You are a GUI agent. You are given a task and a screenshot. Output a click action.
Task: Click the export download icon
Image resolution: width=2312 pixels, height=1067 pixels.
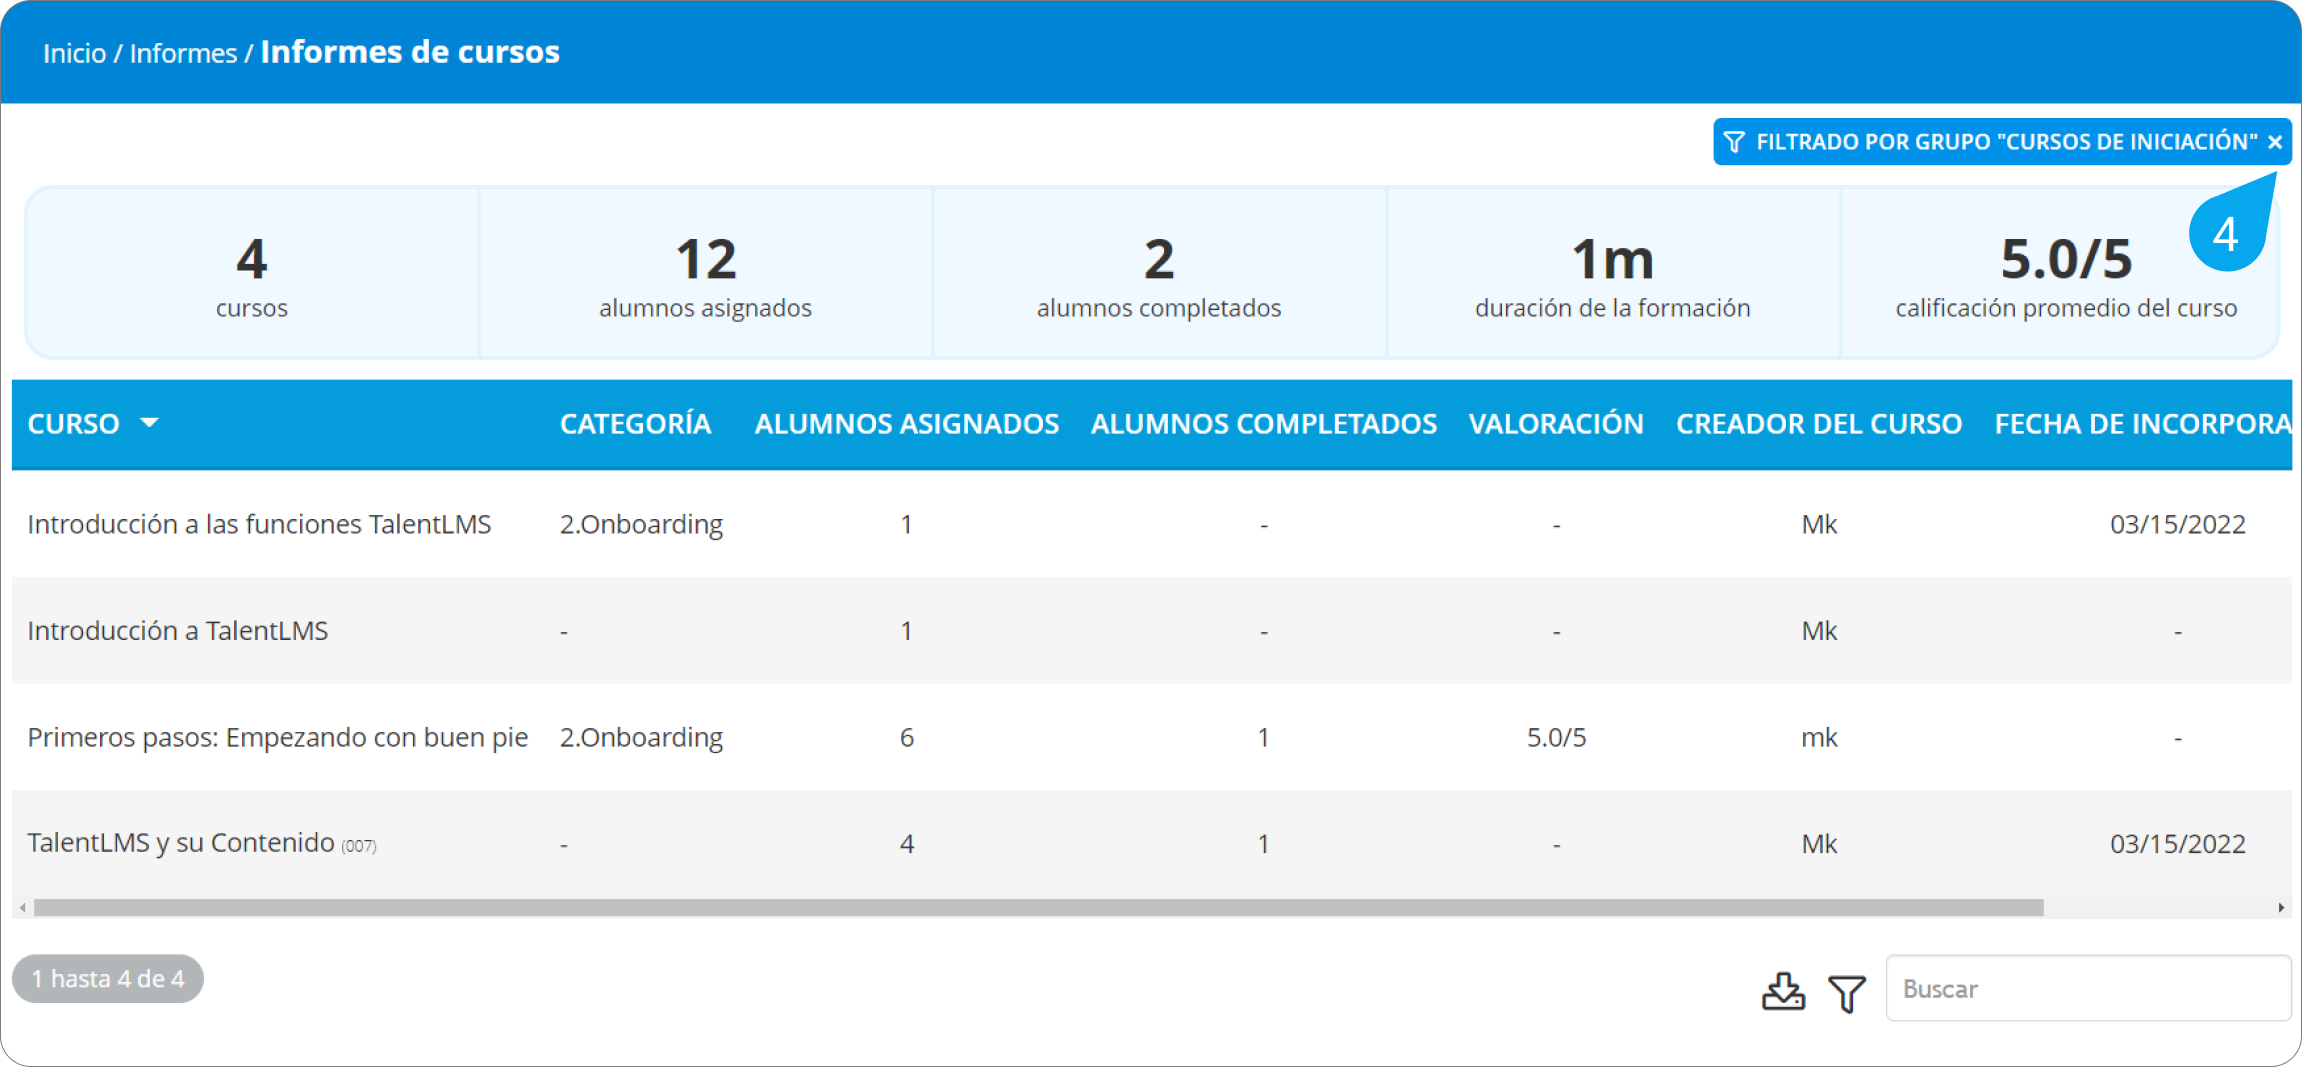tap(1783, 991)
